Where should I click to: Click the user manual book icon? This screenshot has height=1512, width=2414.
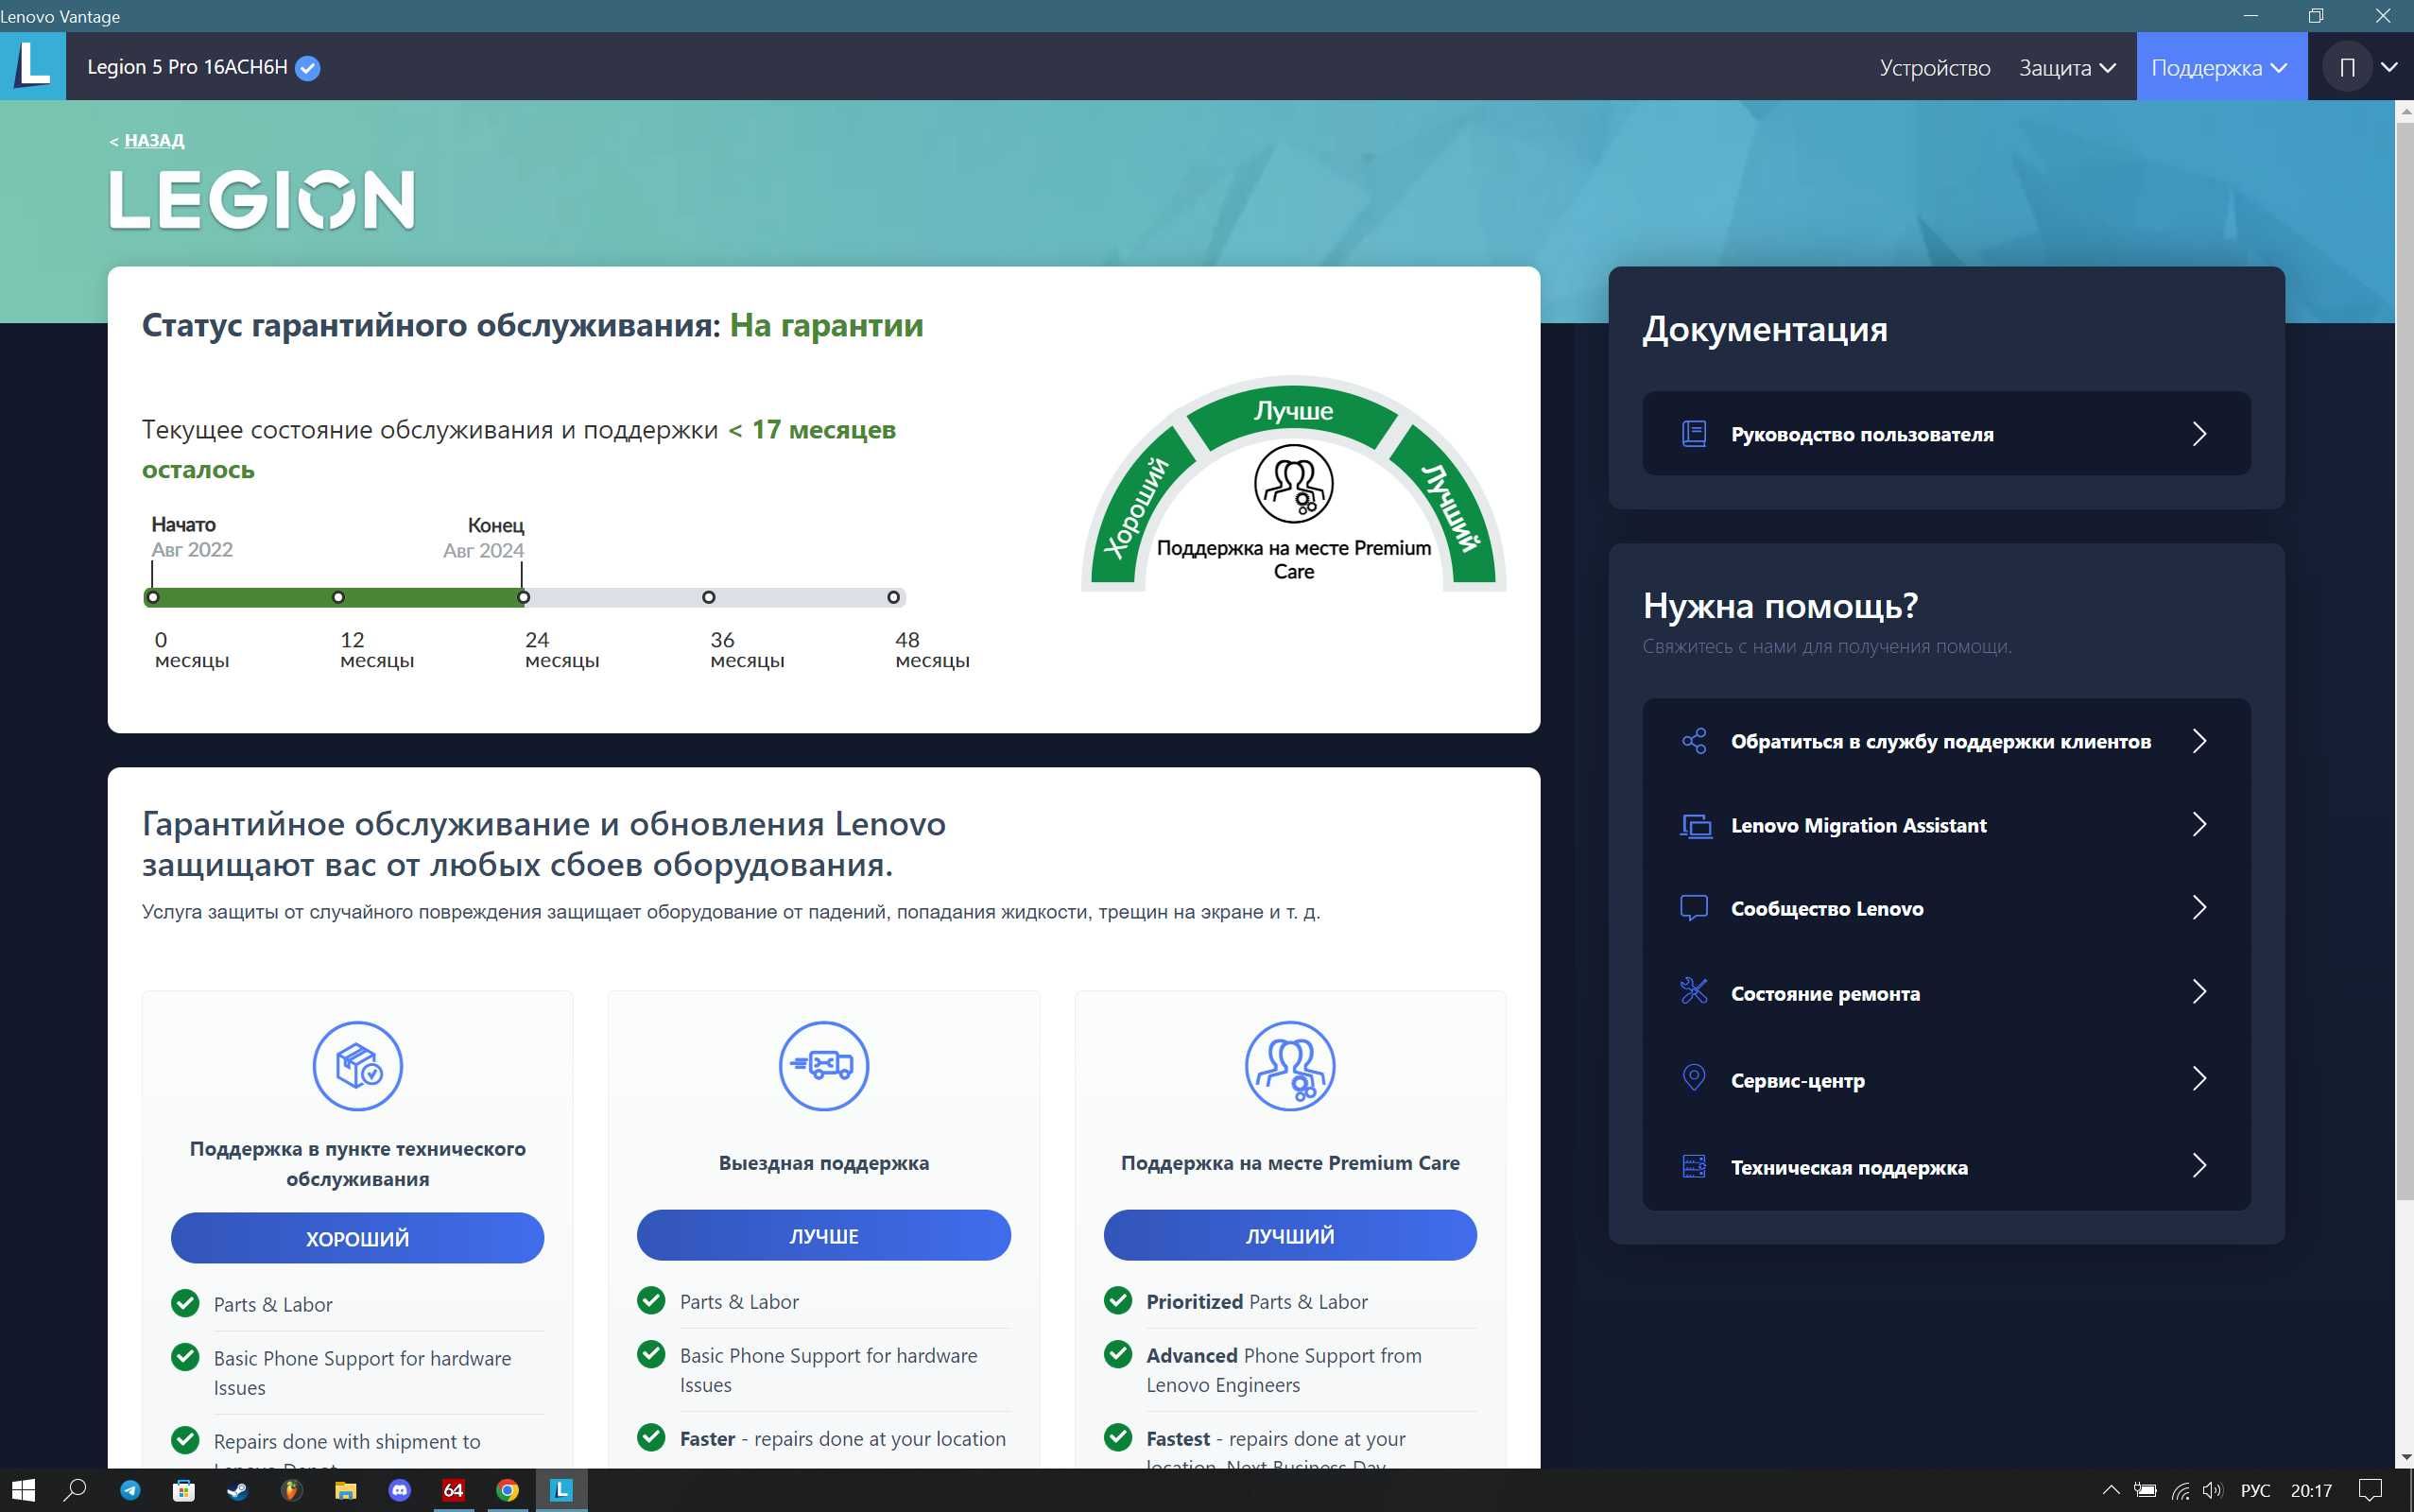[x=1694, y=434]
